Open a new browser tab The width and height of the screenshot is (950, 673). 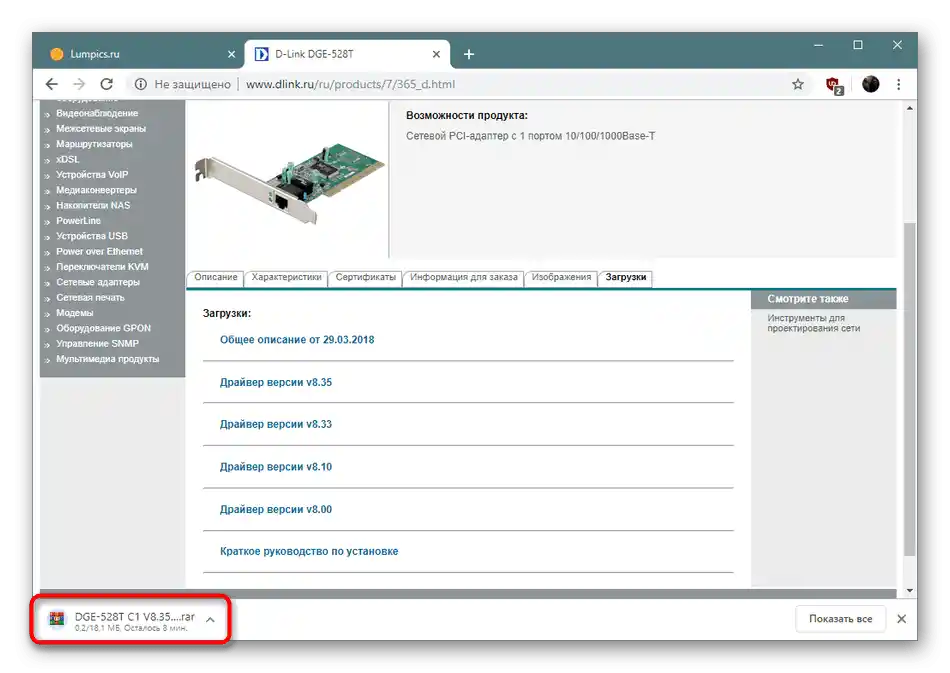pos(469,54)
